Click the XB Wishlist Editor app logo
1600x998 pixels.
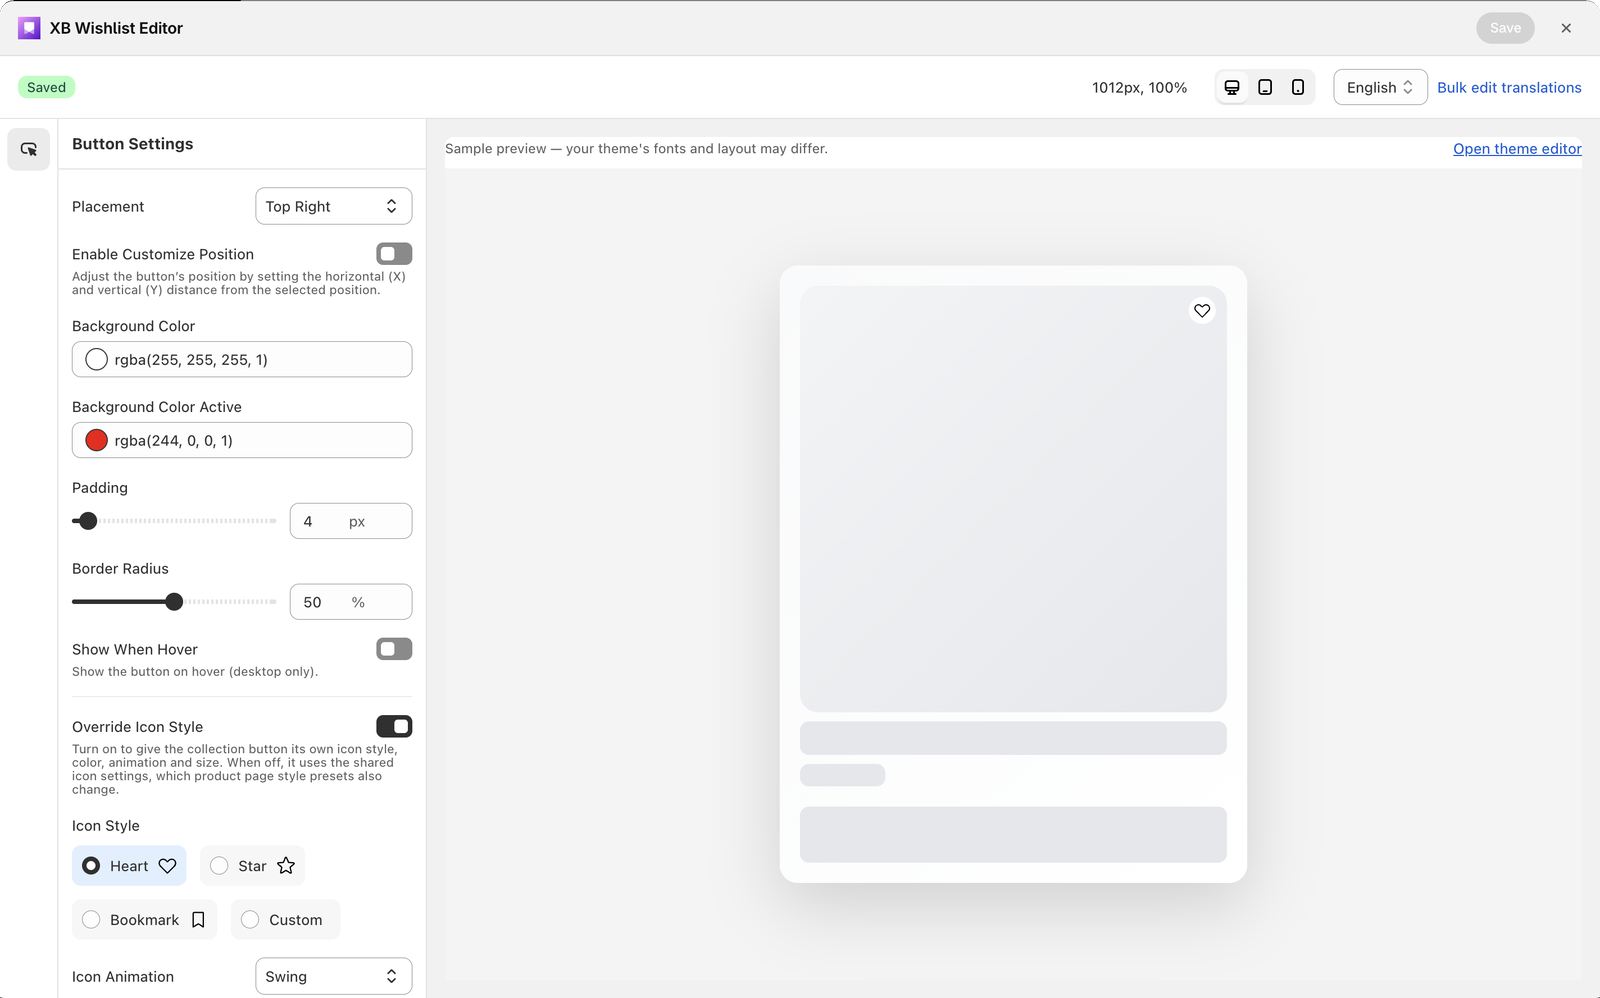pos(29,28)
